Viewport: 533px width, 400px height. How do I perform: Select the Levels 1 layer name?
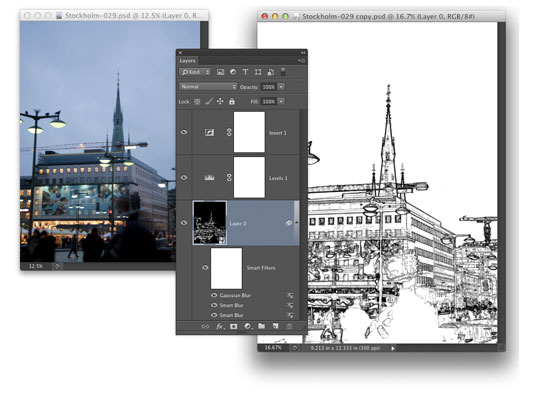click(278, 178)
